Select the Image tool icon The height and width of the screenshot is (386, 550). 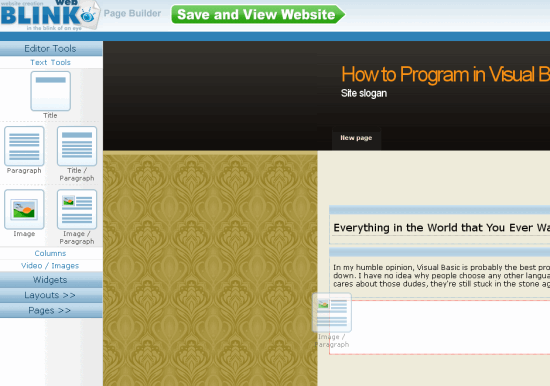point(24,209)
